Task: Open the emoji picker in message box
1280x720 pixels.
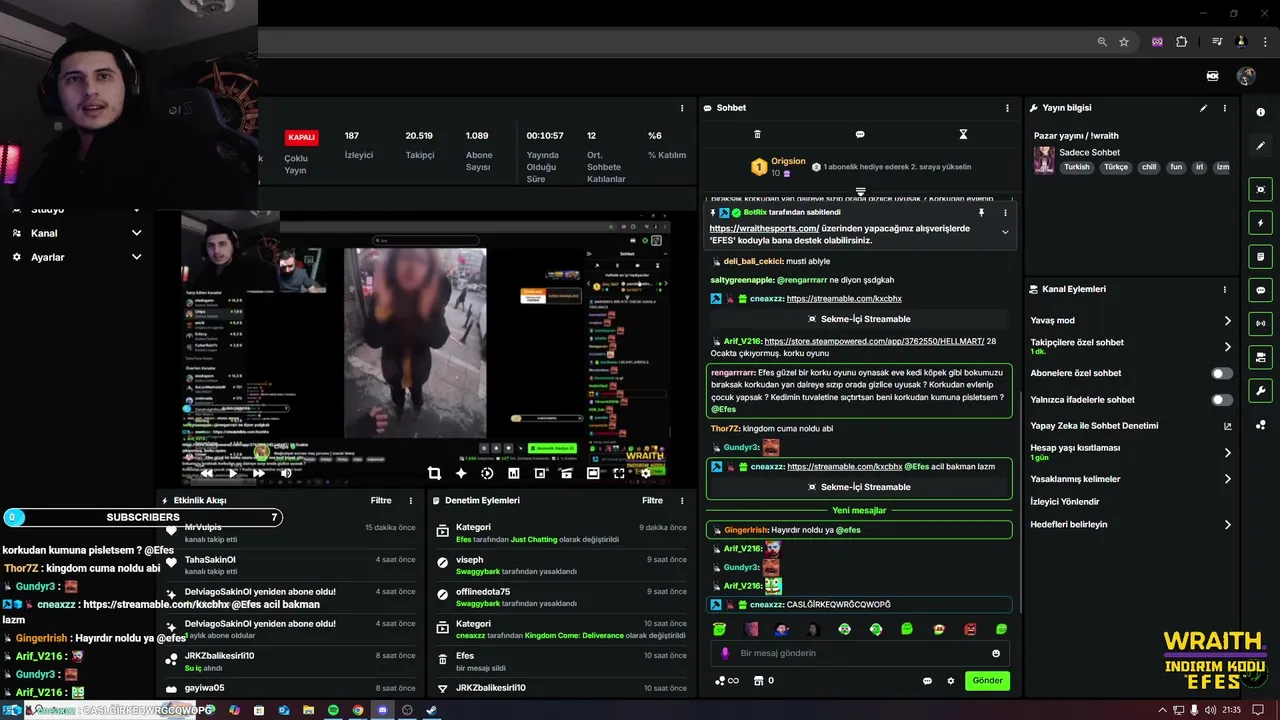Action: click(996, 653)
